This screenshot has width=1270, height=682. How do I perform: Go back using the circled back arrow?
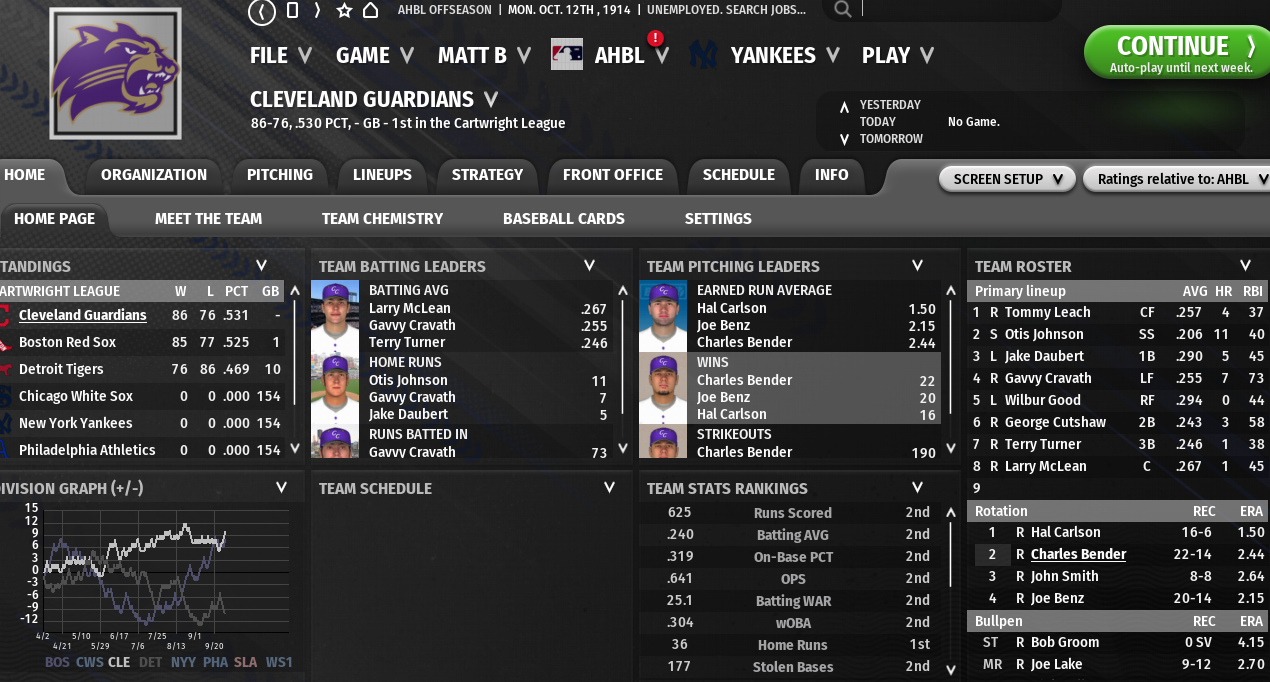pyautogui.click(x=262, y=11)
